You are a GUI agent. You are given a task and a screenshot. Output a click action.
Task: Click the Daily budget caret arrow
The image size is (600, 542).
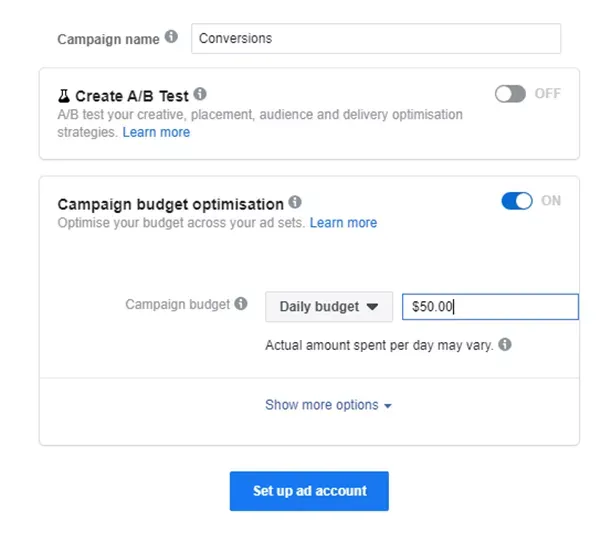372,307
